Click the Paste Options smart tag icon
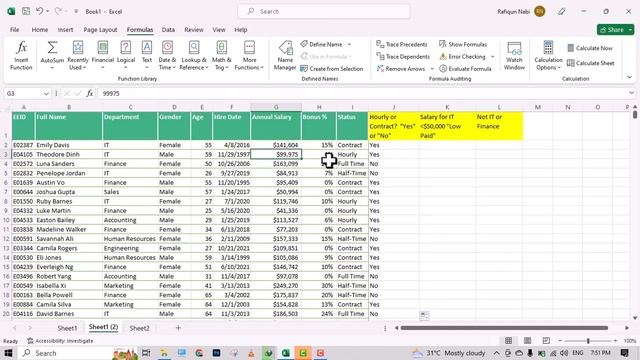Viewport: 640px width, 360px height. 424,315
